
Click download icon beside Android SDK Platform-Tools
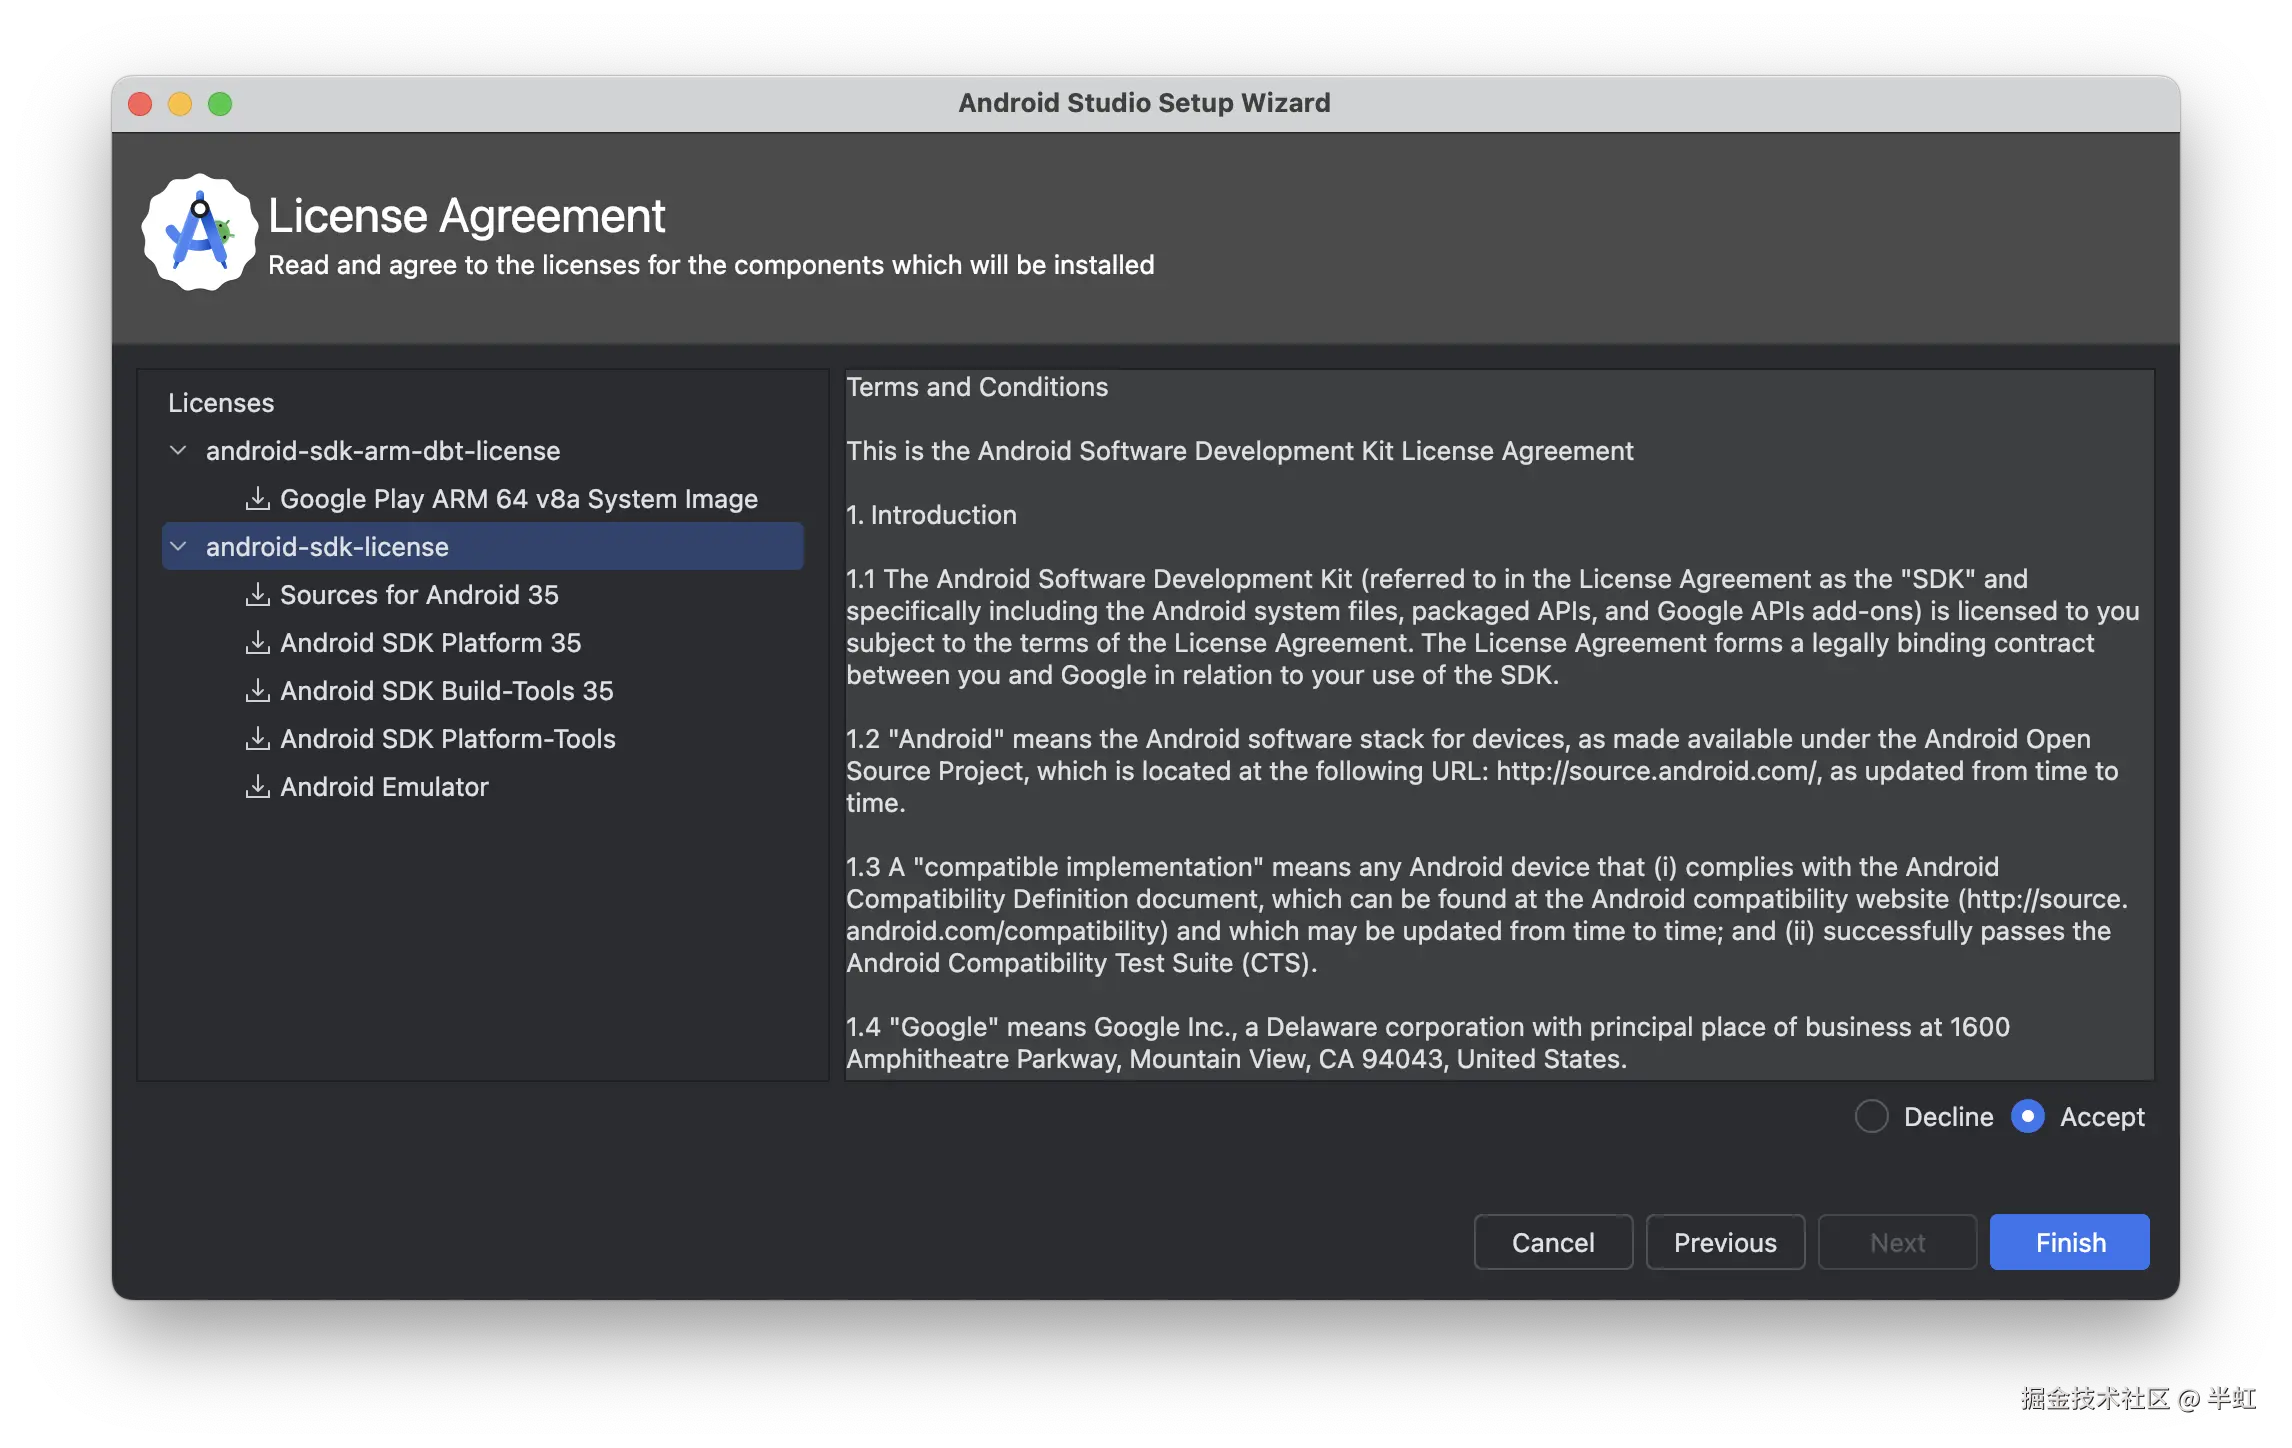tap(258, 738)
